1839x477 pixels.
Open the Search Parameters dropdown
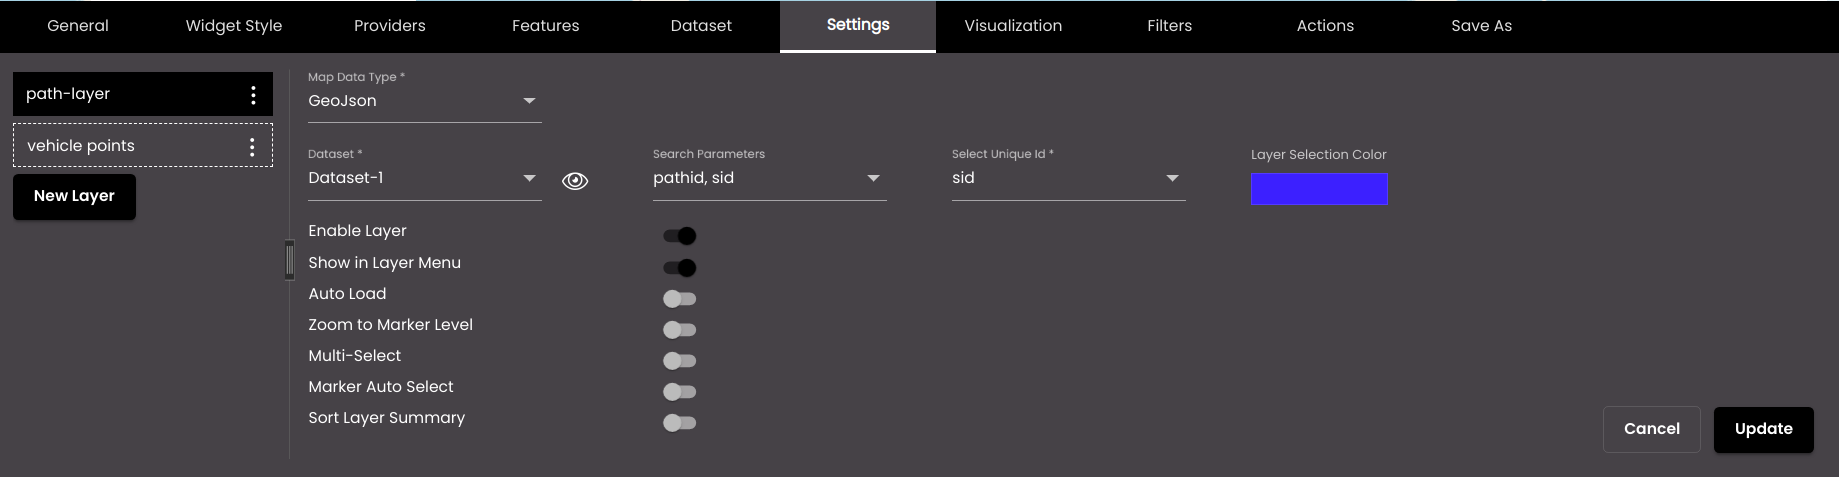click(x=770, y=178)
